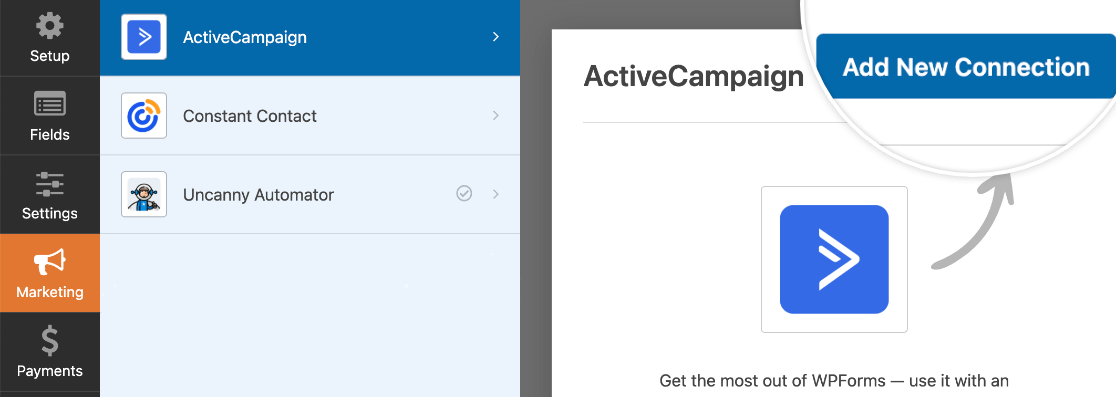The width and height of the screenshot is (1116, 397).
Task: Open the Payments dollar icon
Action: (49, 341)
